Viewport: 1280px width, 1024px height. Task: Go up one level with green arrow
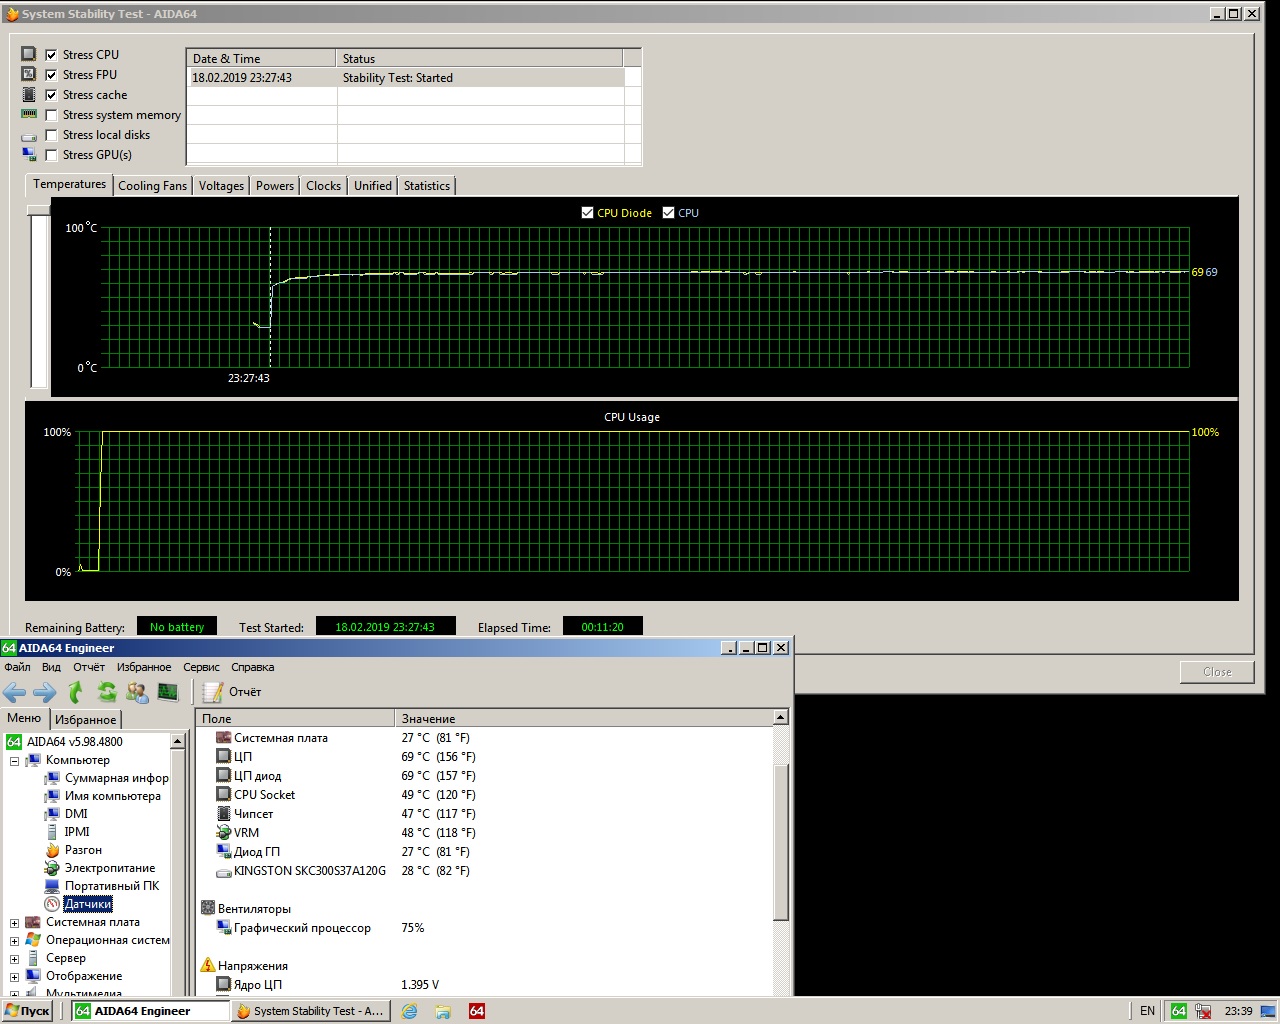point(76,692)
